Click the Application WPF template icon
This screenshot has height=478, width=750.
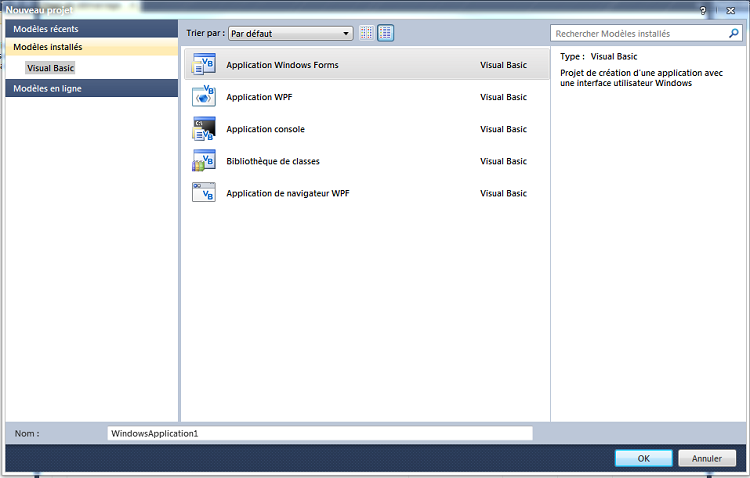[204, 97]
